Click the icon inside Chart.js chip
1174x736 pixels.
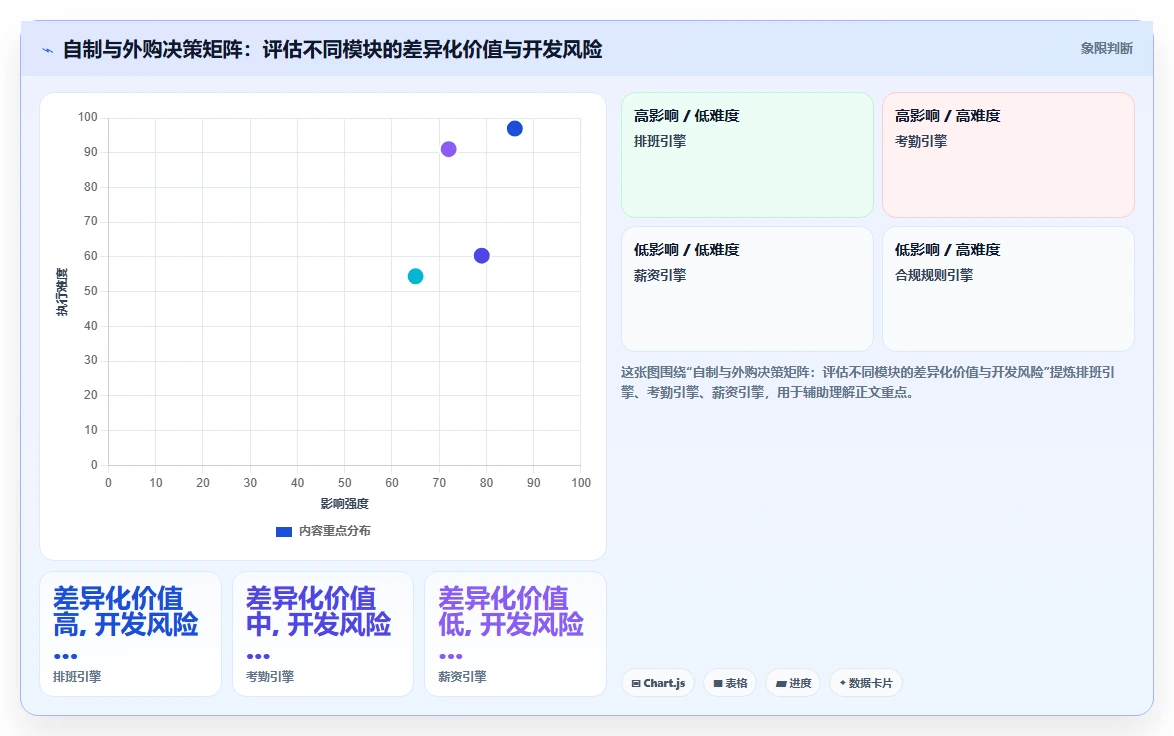636,684
